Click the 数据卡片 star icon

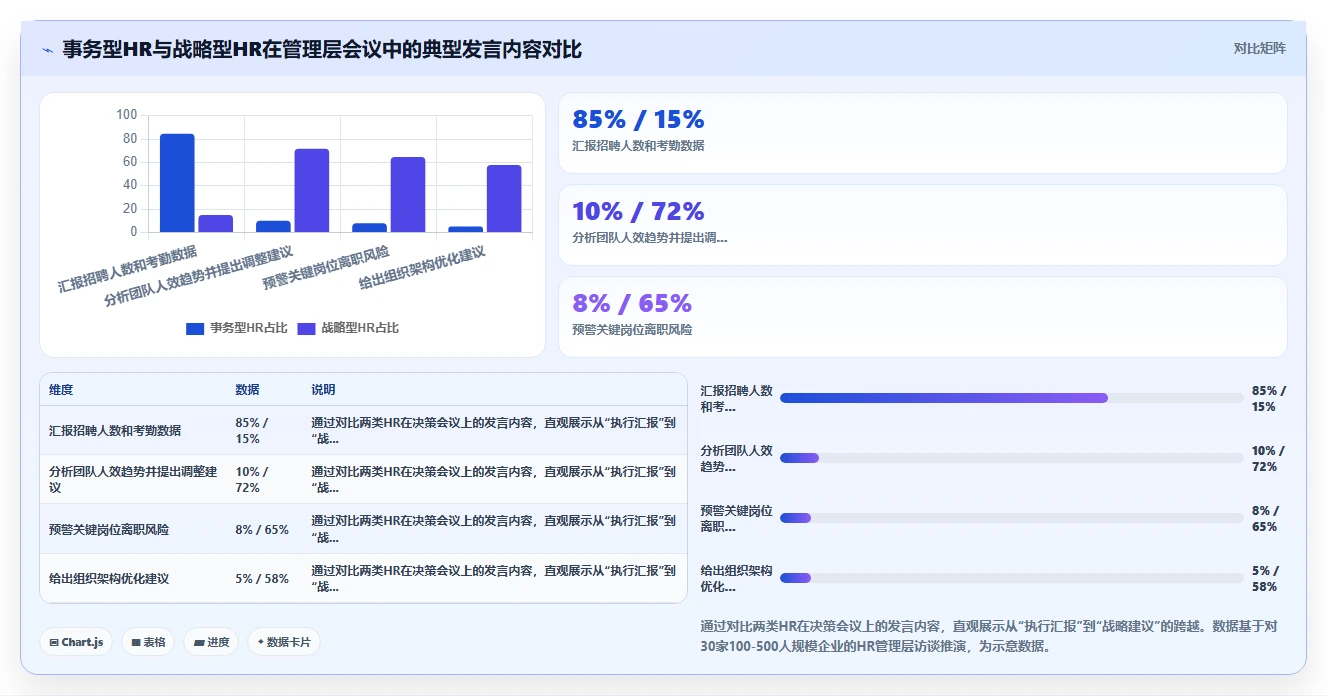click(x=261, y=642)
